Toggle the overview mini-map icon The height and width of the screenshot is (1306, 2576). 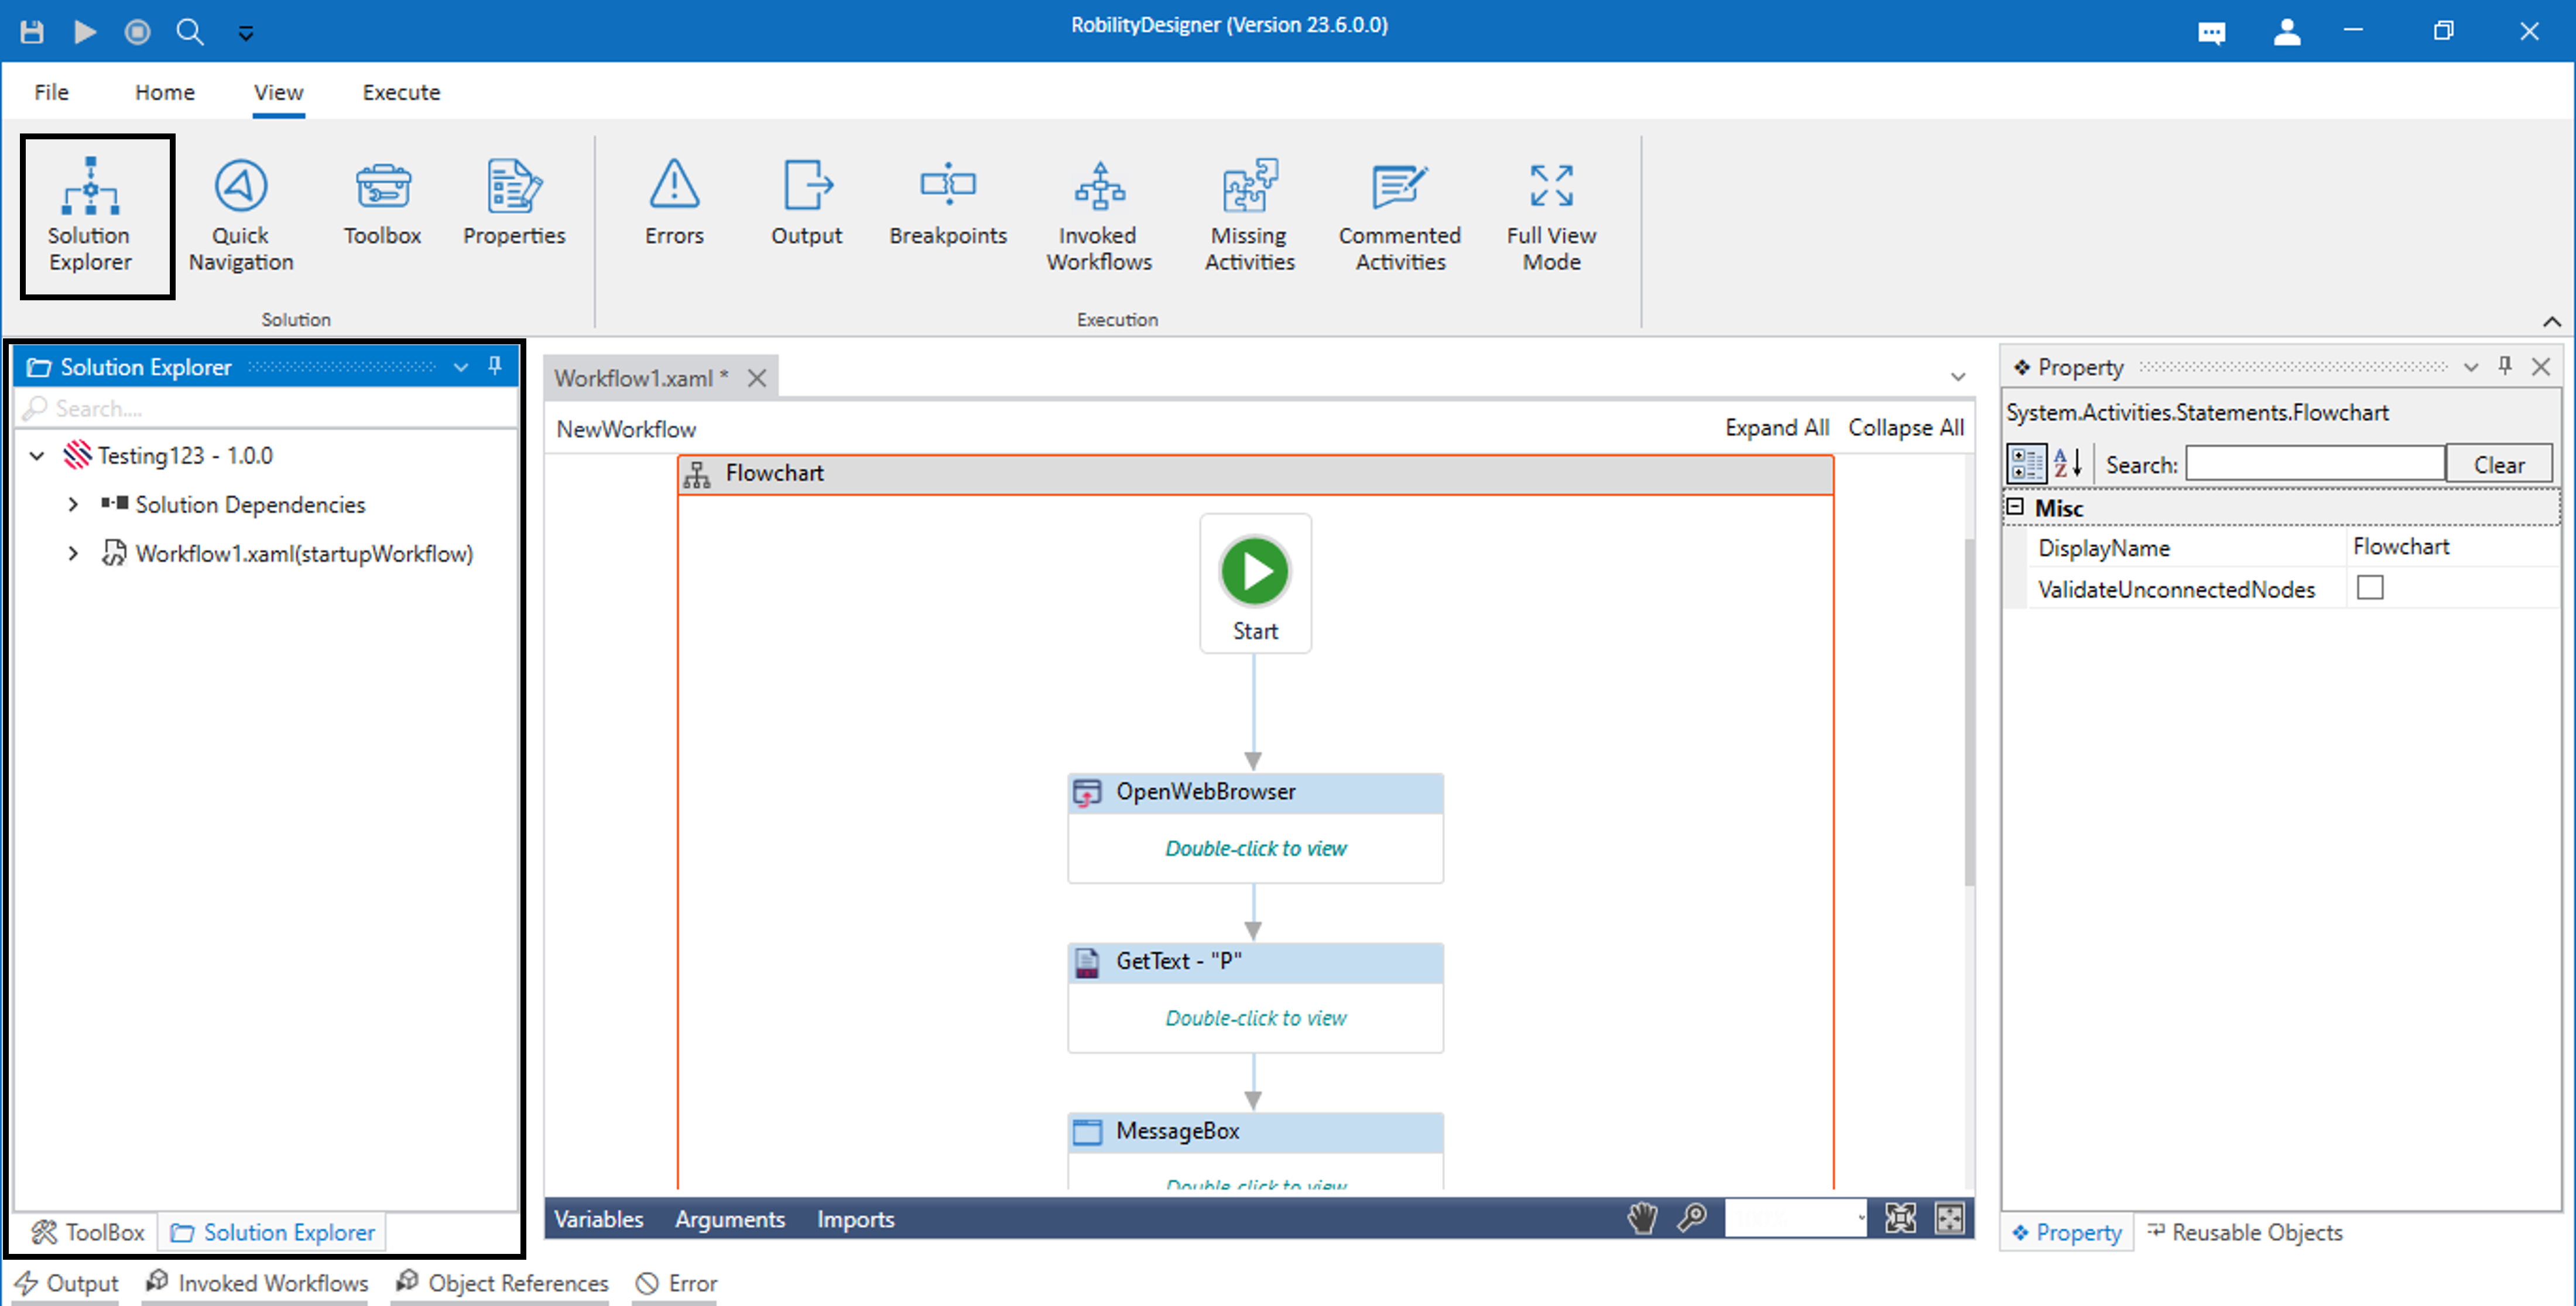pyautogui.click(x=1949, y=1218)
